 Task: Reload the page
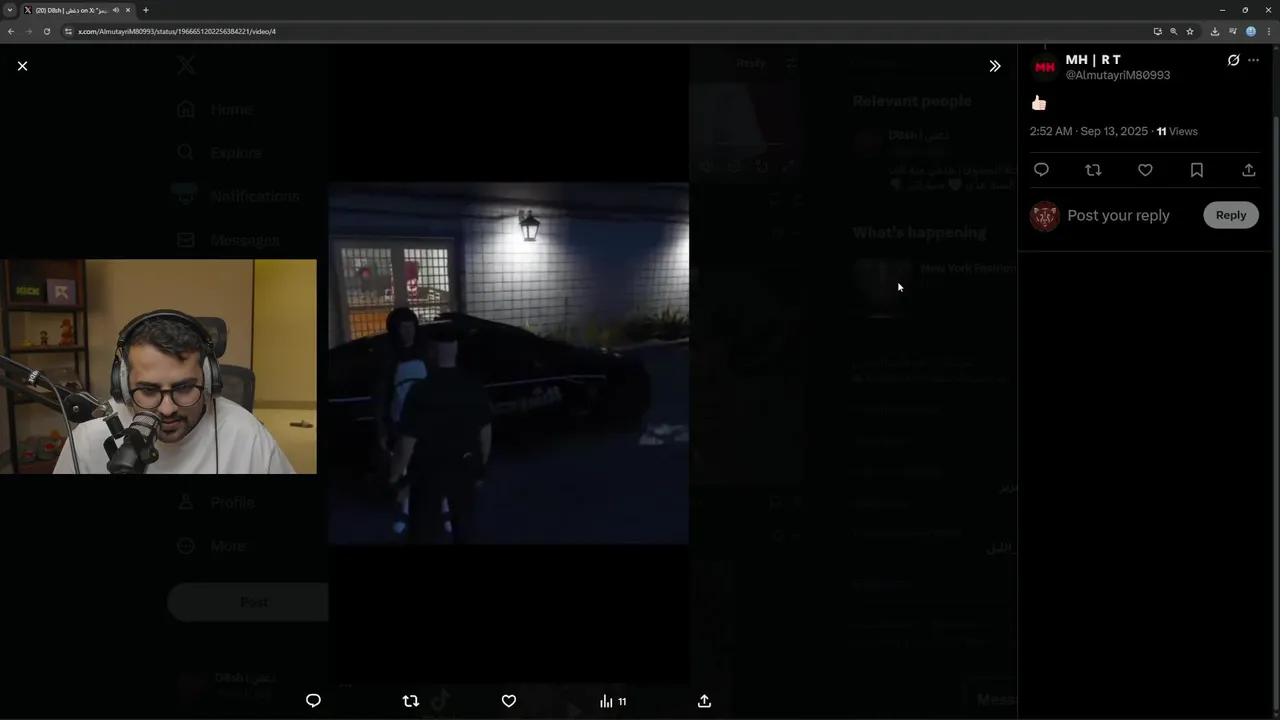pos(46,31)
